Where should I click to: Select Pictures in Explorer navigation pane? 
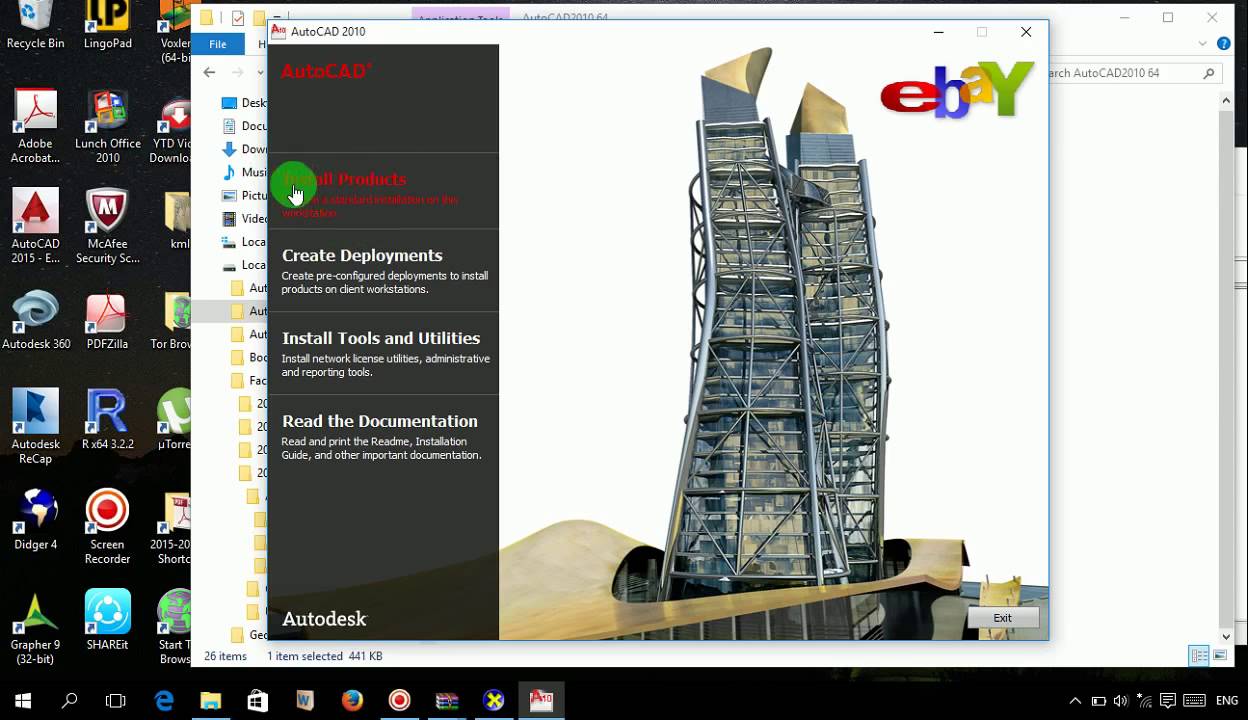[x=243, y=195]
